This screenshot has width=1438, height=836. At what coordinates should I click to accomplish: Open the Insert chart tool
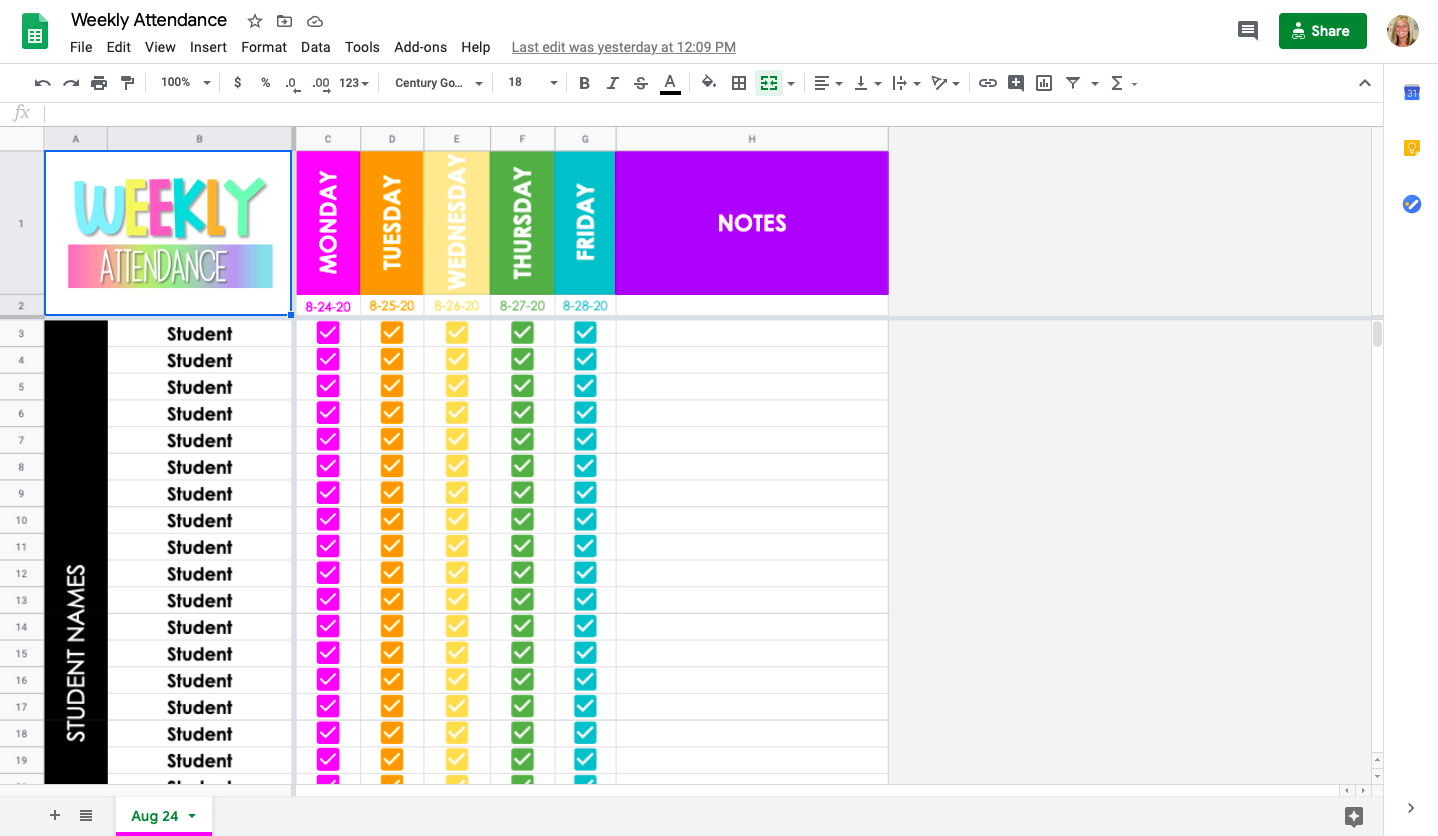pyautogui.click(x=1043, y=83)
